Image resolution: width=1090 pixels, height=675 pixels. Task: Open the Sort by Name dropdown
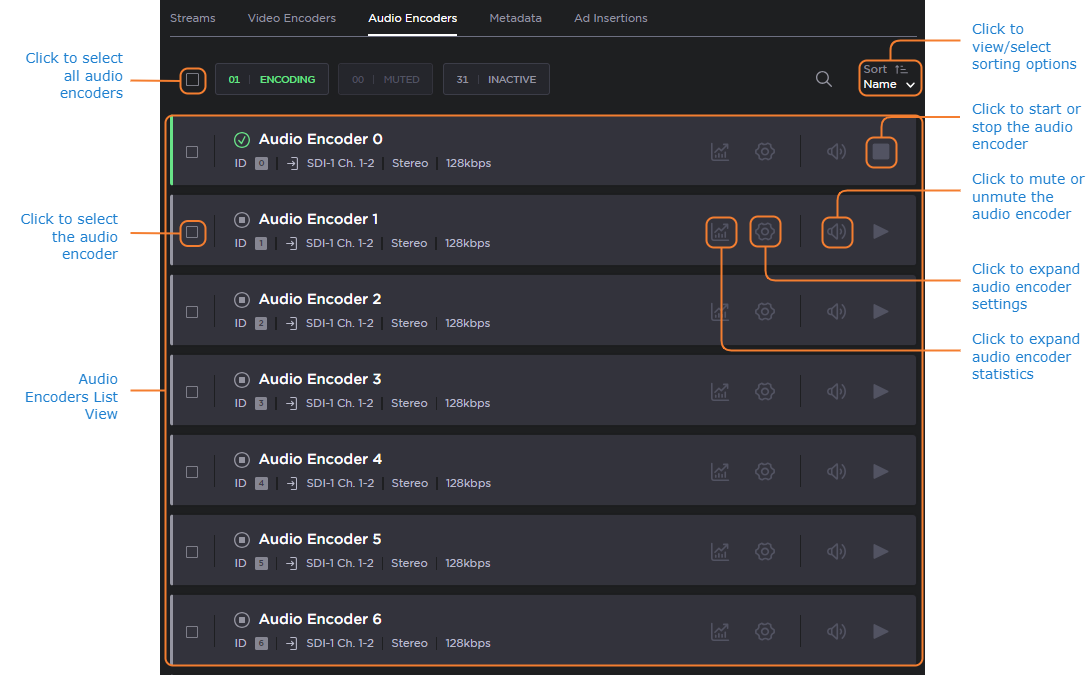889,78
